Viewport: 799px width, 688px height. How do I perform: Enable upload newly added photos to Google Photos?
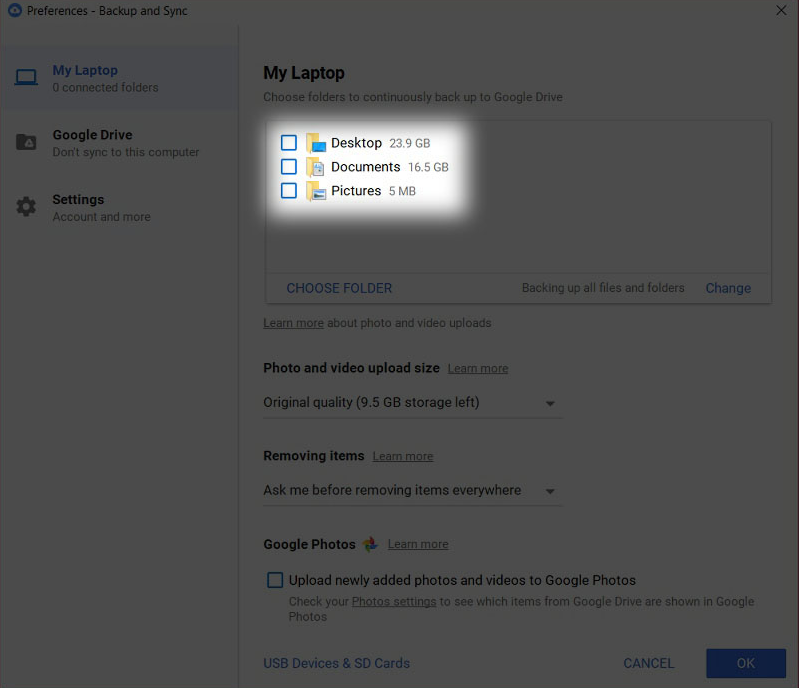pos(275,580)
